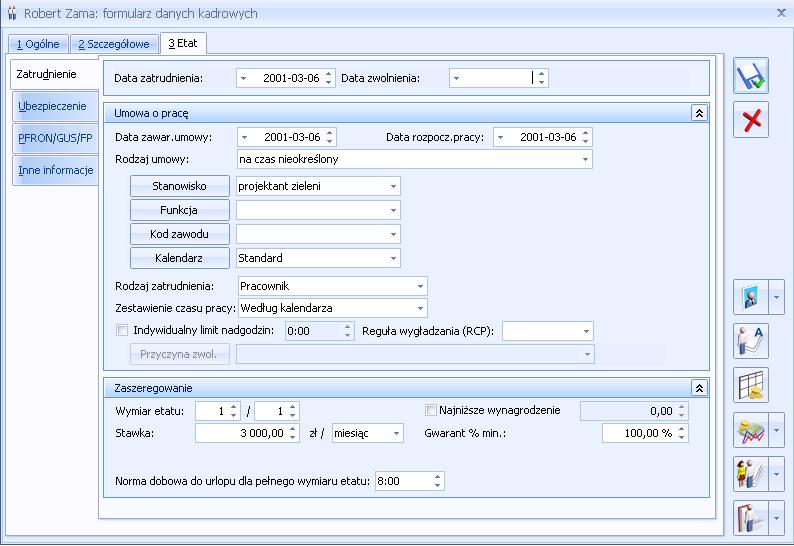Image resolution: width=794 pixels, height=546 pixels.
Task: Click the Stawka spinner arrows
Action: point(293,434)
